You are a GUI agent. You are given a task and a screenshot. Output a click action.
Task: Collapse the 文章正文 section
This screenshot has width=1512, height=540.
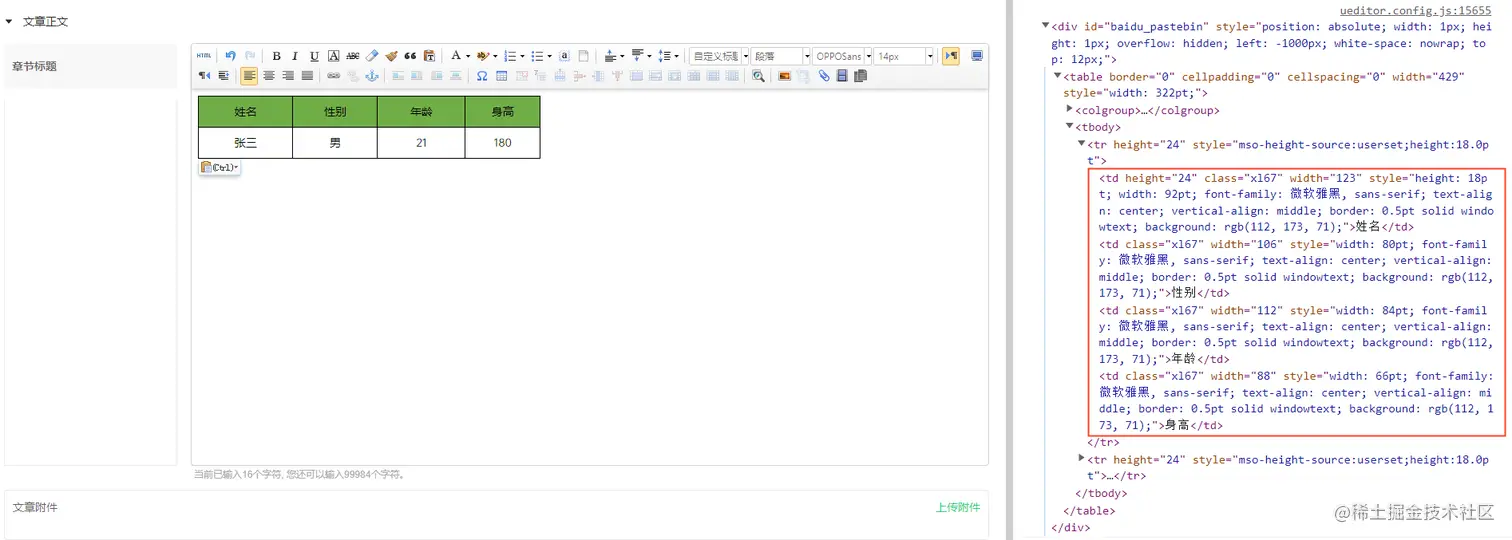pyautogui.click(x=10, y=21)
